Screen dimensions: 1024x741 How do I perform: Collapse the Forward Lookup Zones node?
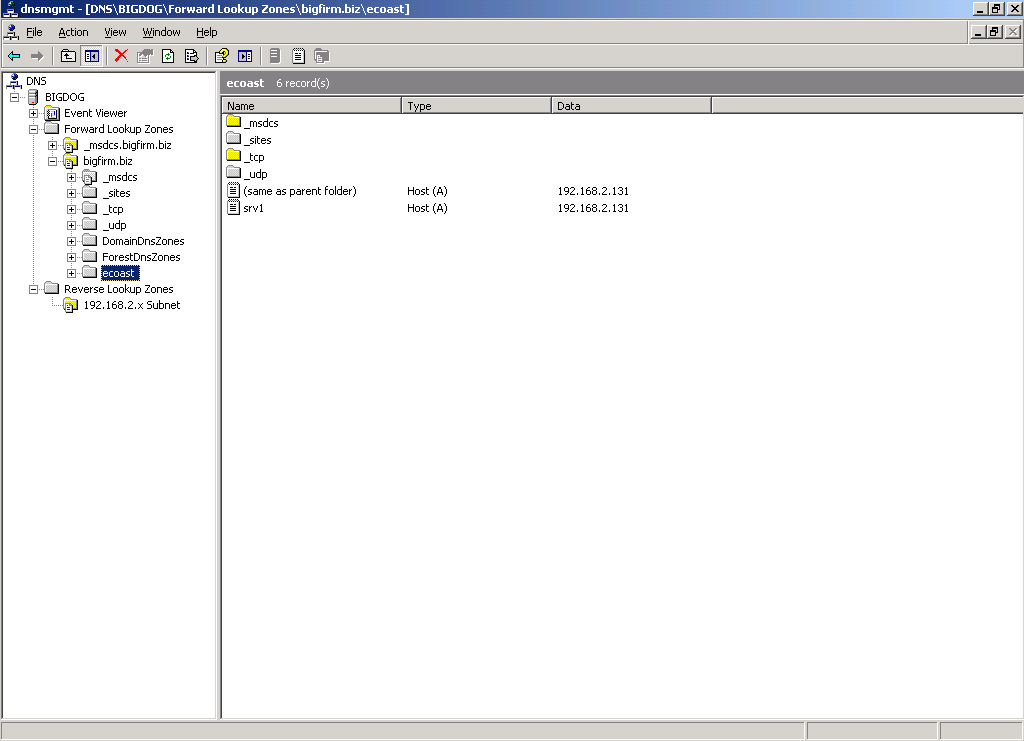pyautogui.click(x=33, y=129)
